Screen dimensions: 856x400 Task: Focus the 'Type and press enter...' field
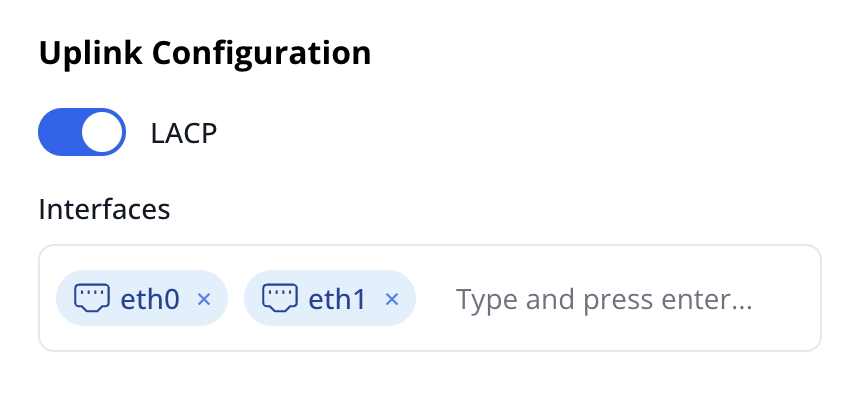click(x=603, y=299)
